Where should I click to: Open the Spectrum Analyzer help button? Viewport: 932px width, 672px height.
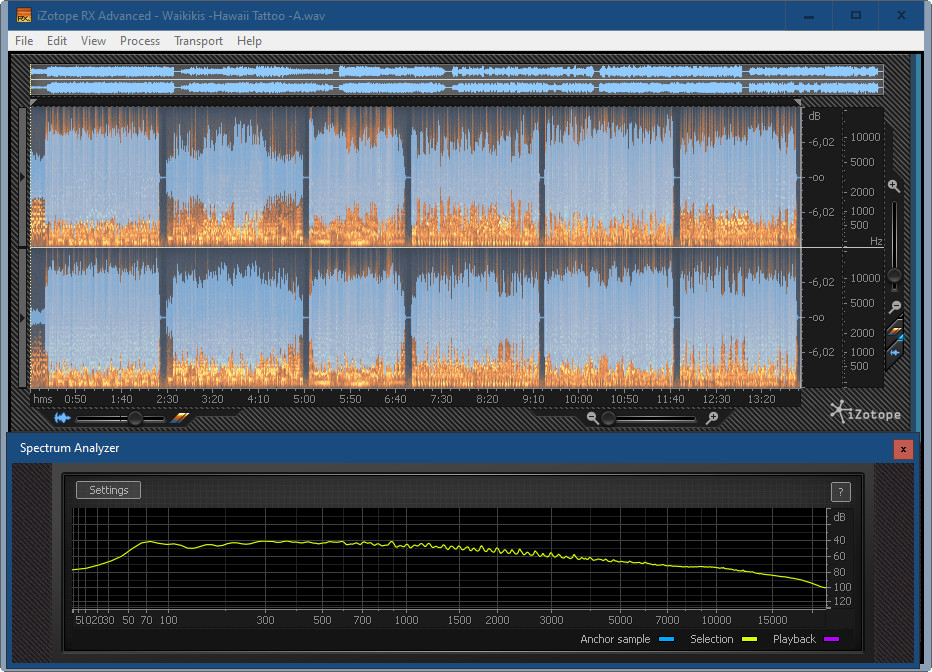(841, 491)
